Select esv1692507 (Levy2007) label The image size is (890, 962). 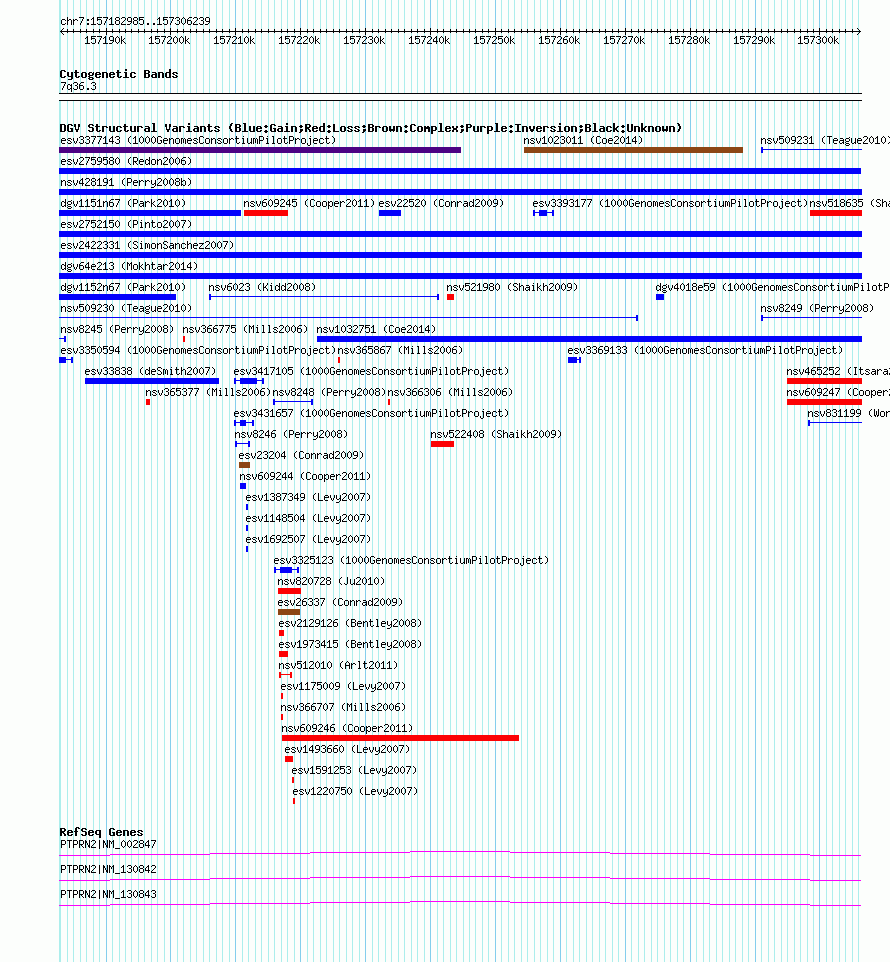[308, 539]
